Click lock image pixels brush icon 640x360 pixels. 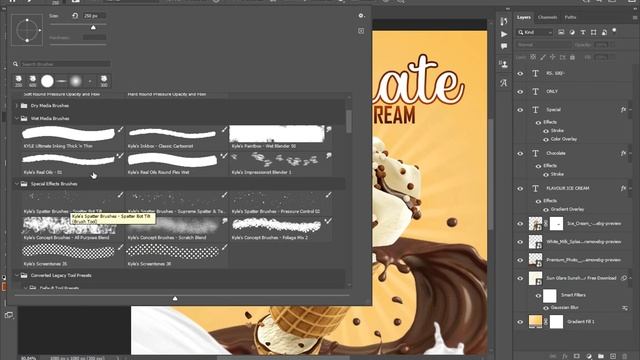(x=543, y=58)
